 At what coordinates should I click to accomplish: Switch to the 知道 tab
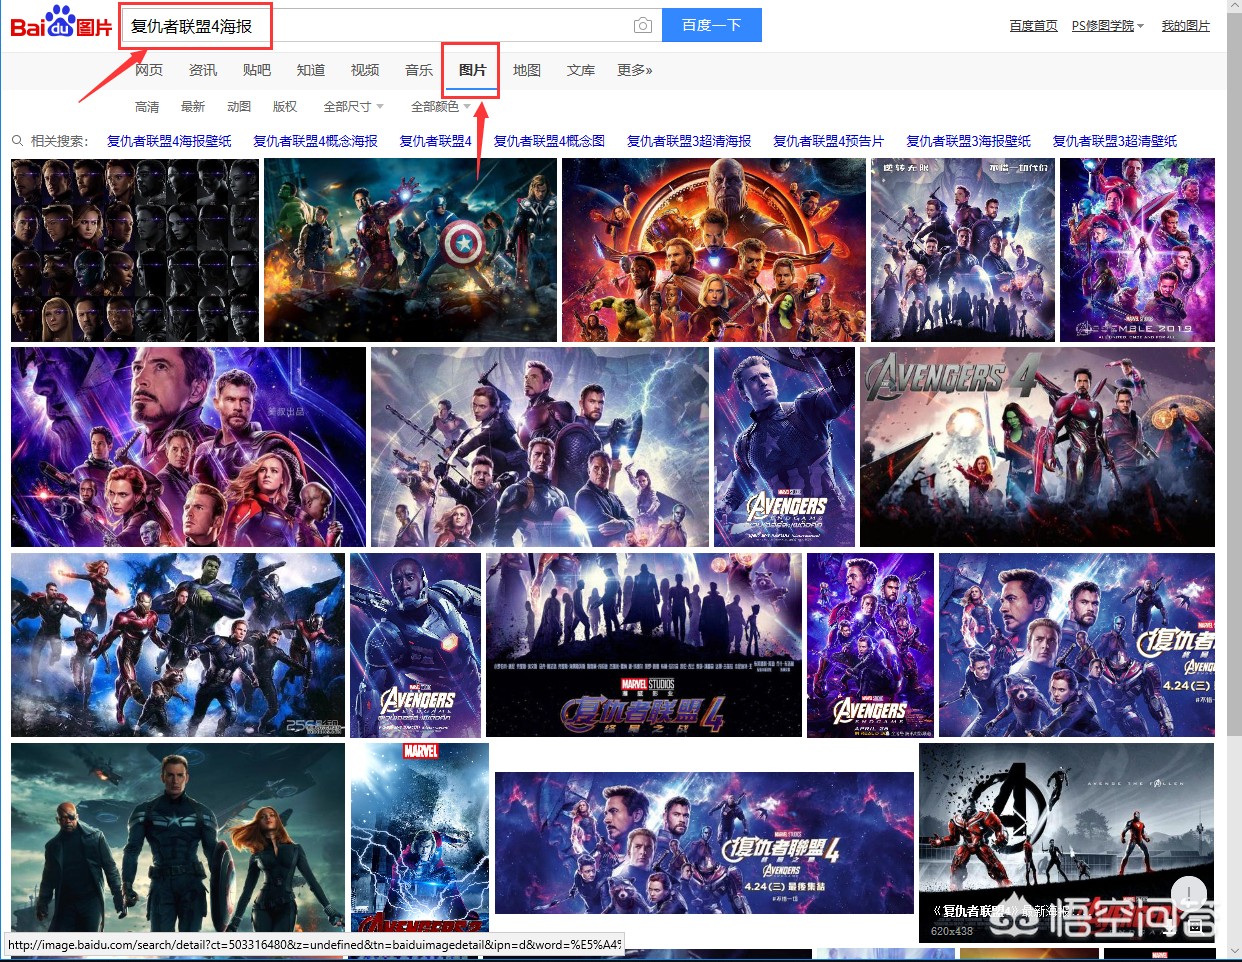pyautogui.click(x=311, y=70)
